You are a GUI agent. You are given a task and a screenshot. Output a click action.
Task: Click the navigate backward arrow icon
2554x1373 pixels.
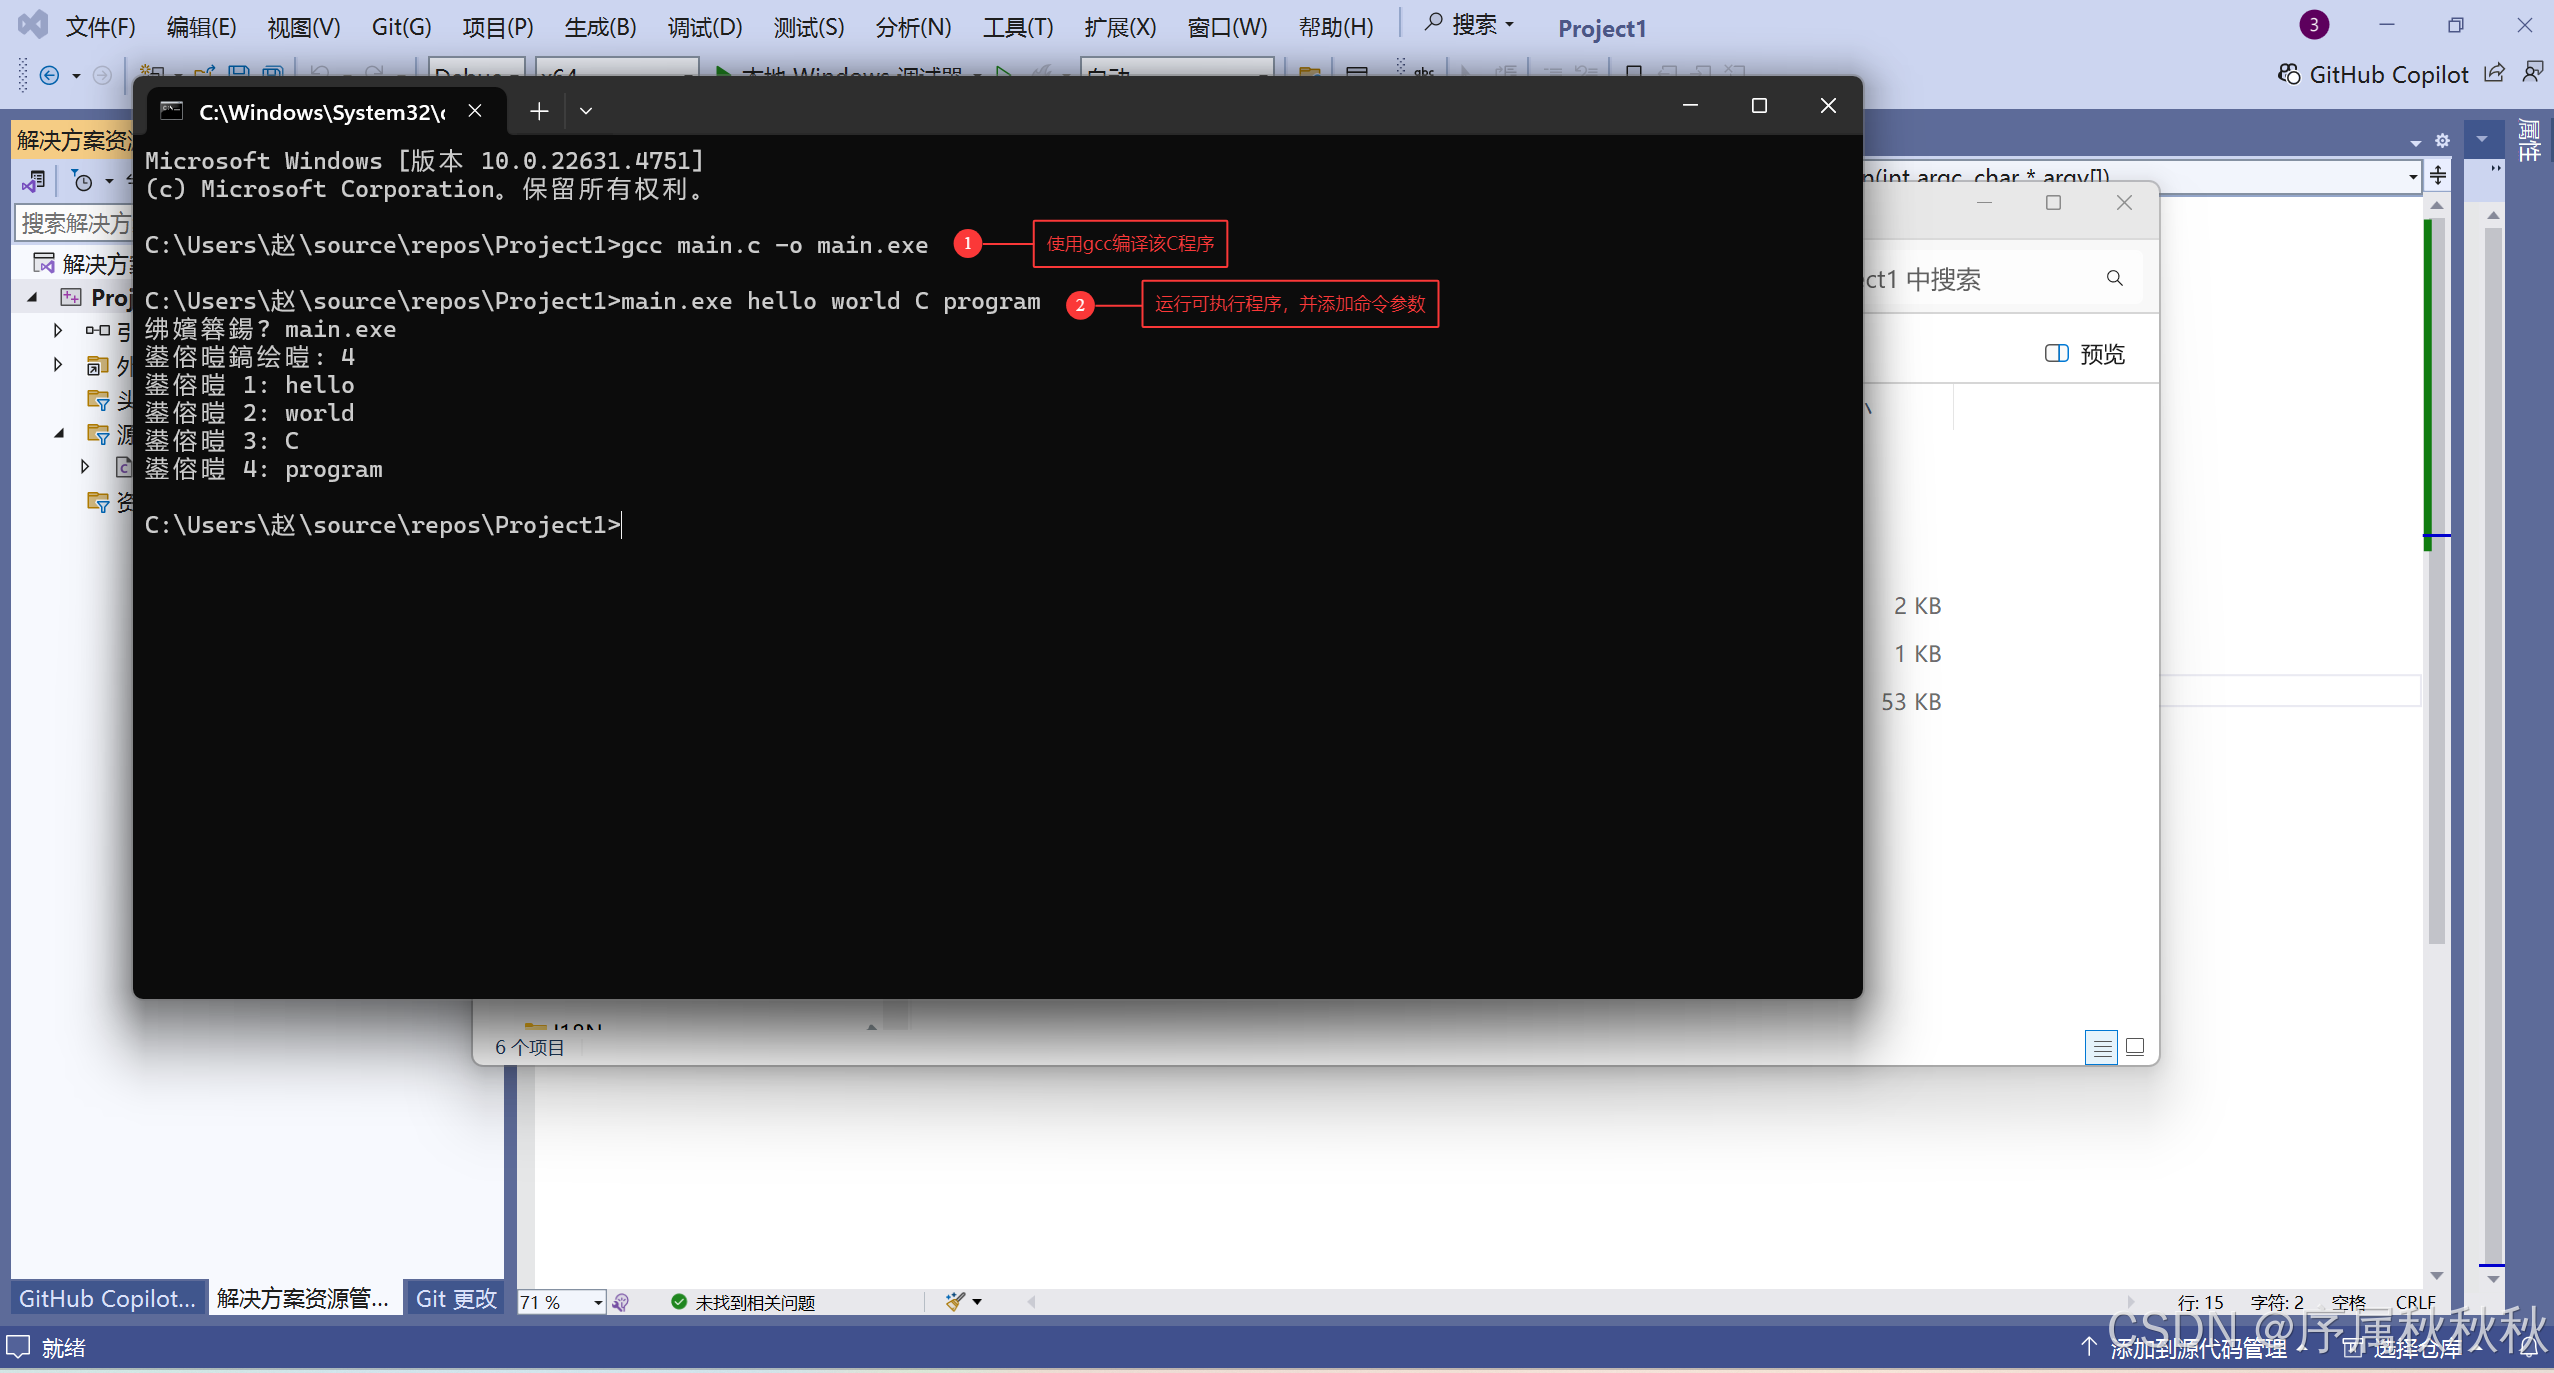[x=49, y=75]
